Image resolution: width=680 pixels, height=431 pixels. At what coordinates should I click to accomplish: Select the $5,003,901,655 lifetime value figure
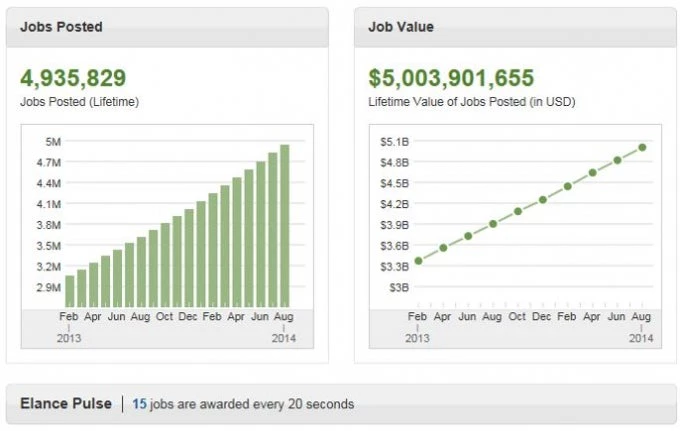pyautogui.click(x=451, y=78)
